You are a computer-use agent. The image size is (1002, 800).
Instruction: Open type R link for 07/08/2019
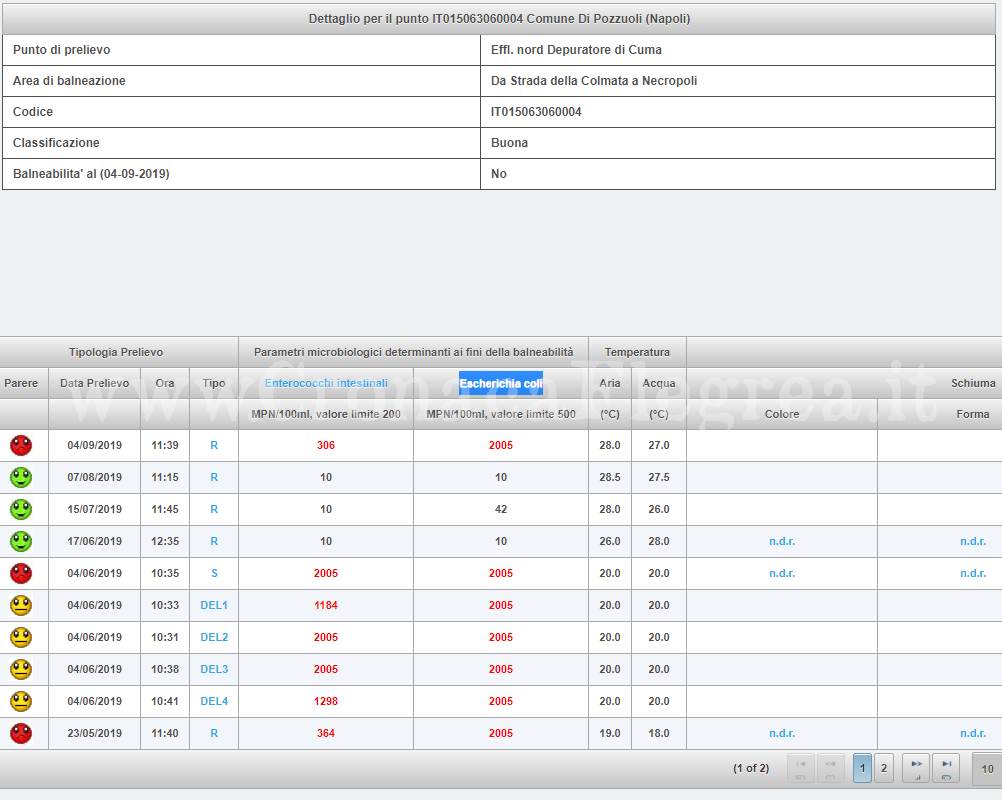214,477
